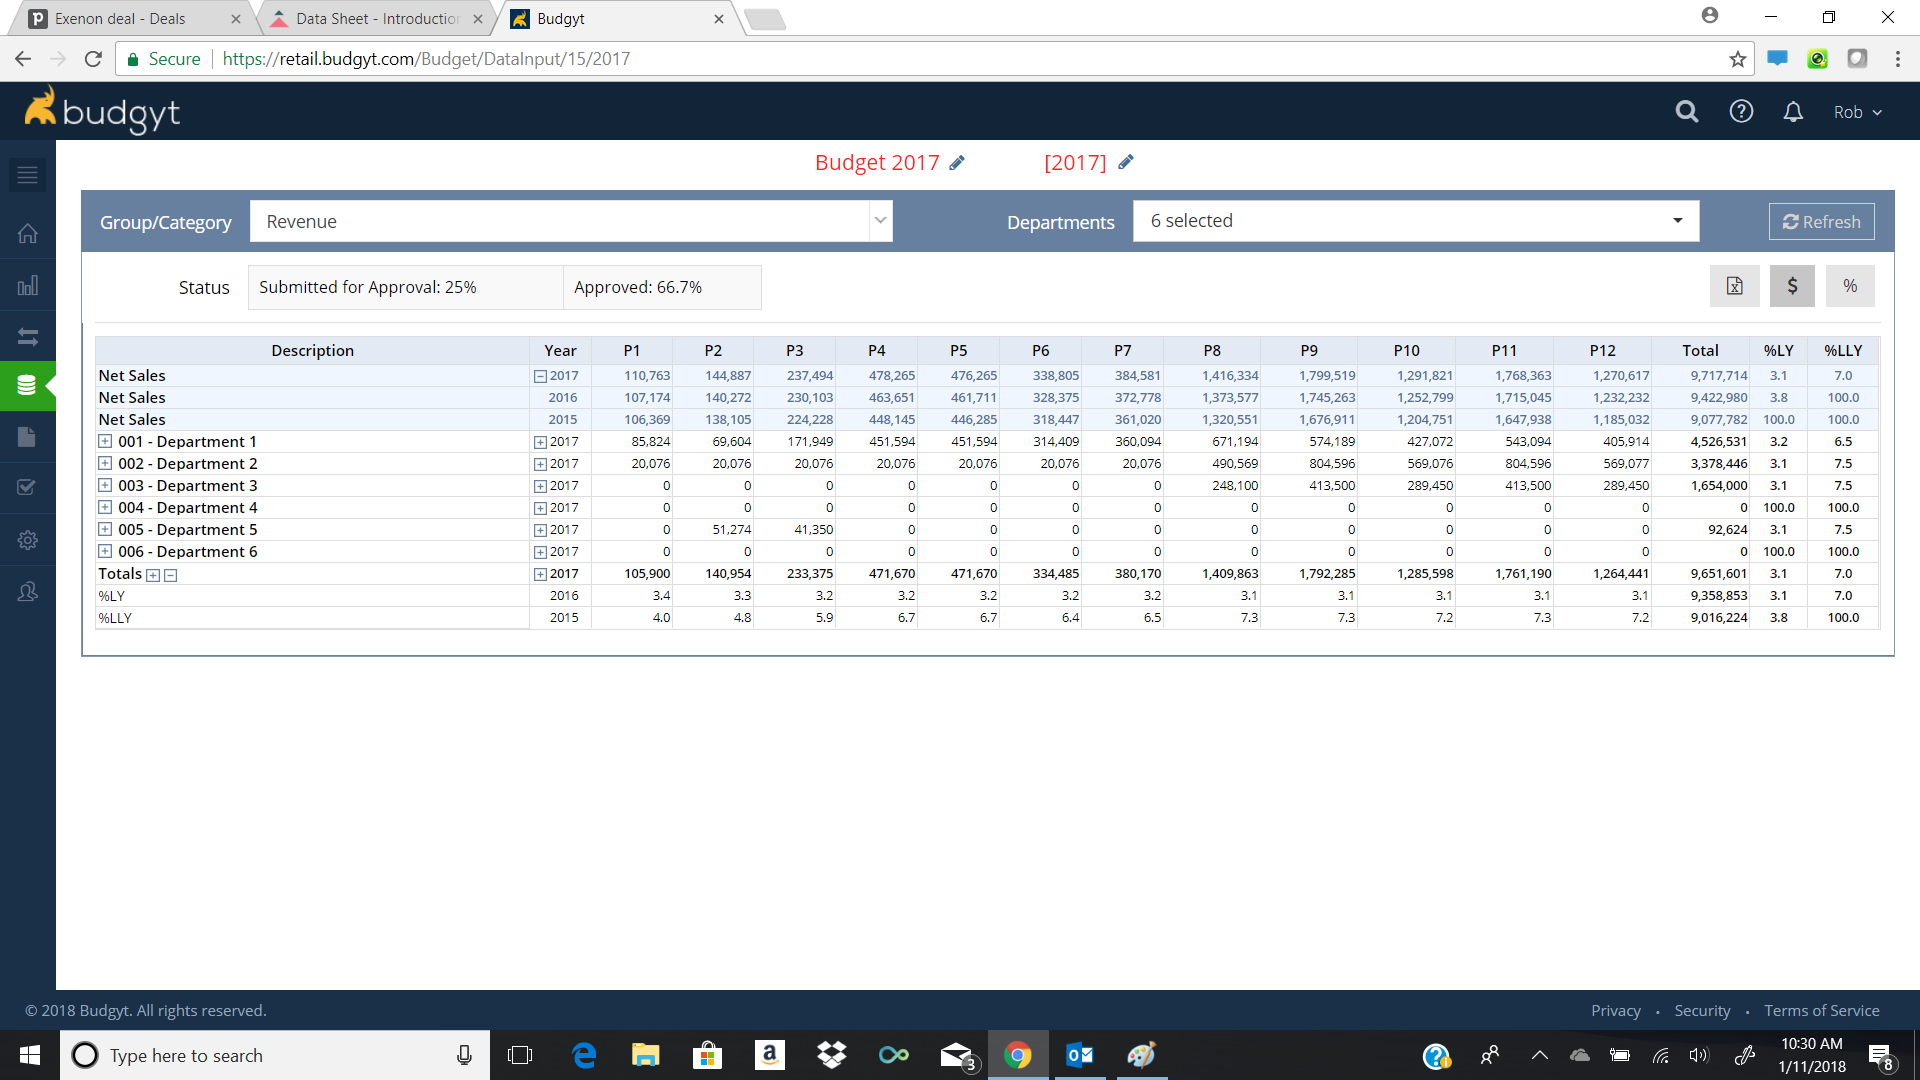Open the Terms of Service link
This screenshot has width=1920, height=1080.
pyautogui.click(x=1821, y=1011)
